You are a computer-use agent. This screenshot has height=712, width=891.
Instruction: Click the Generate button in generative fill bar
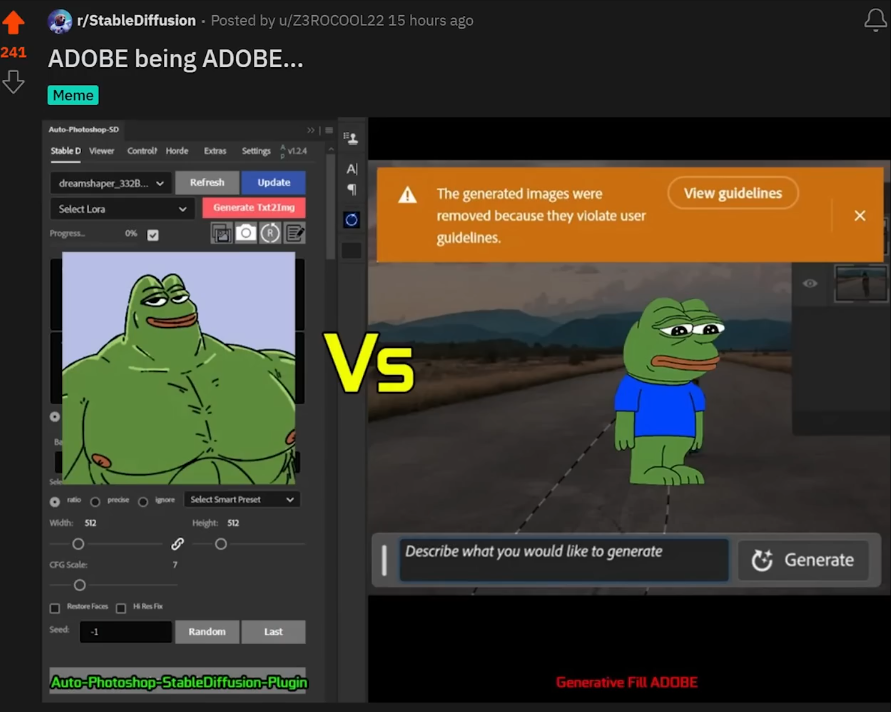803,560
